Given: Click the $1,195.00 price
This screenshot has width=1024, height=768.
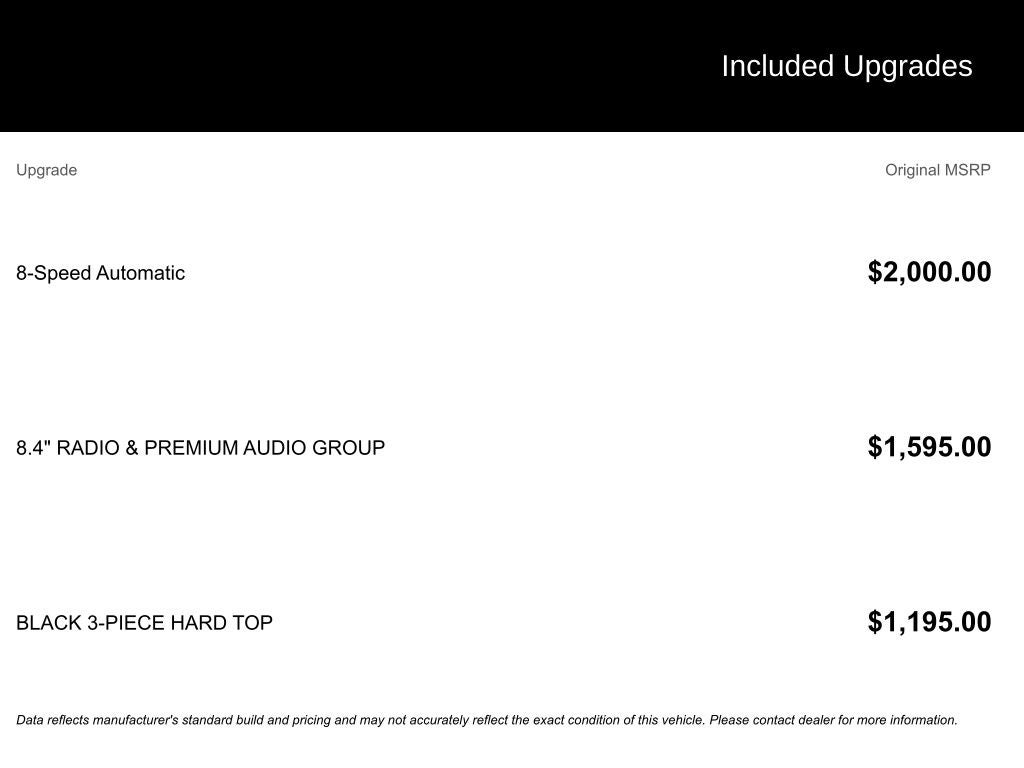Looking at the screenshot, I should 929,622.
